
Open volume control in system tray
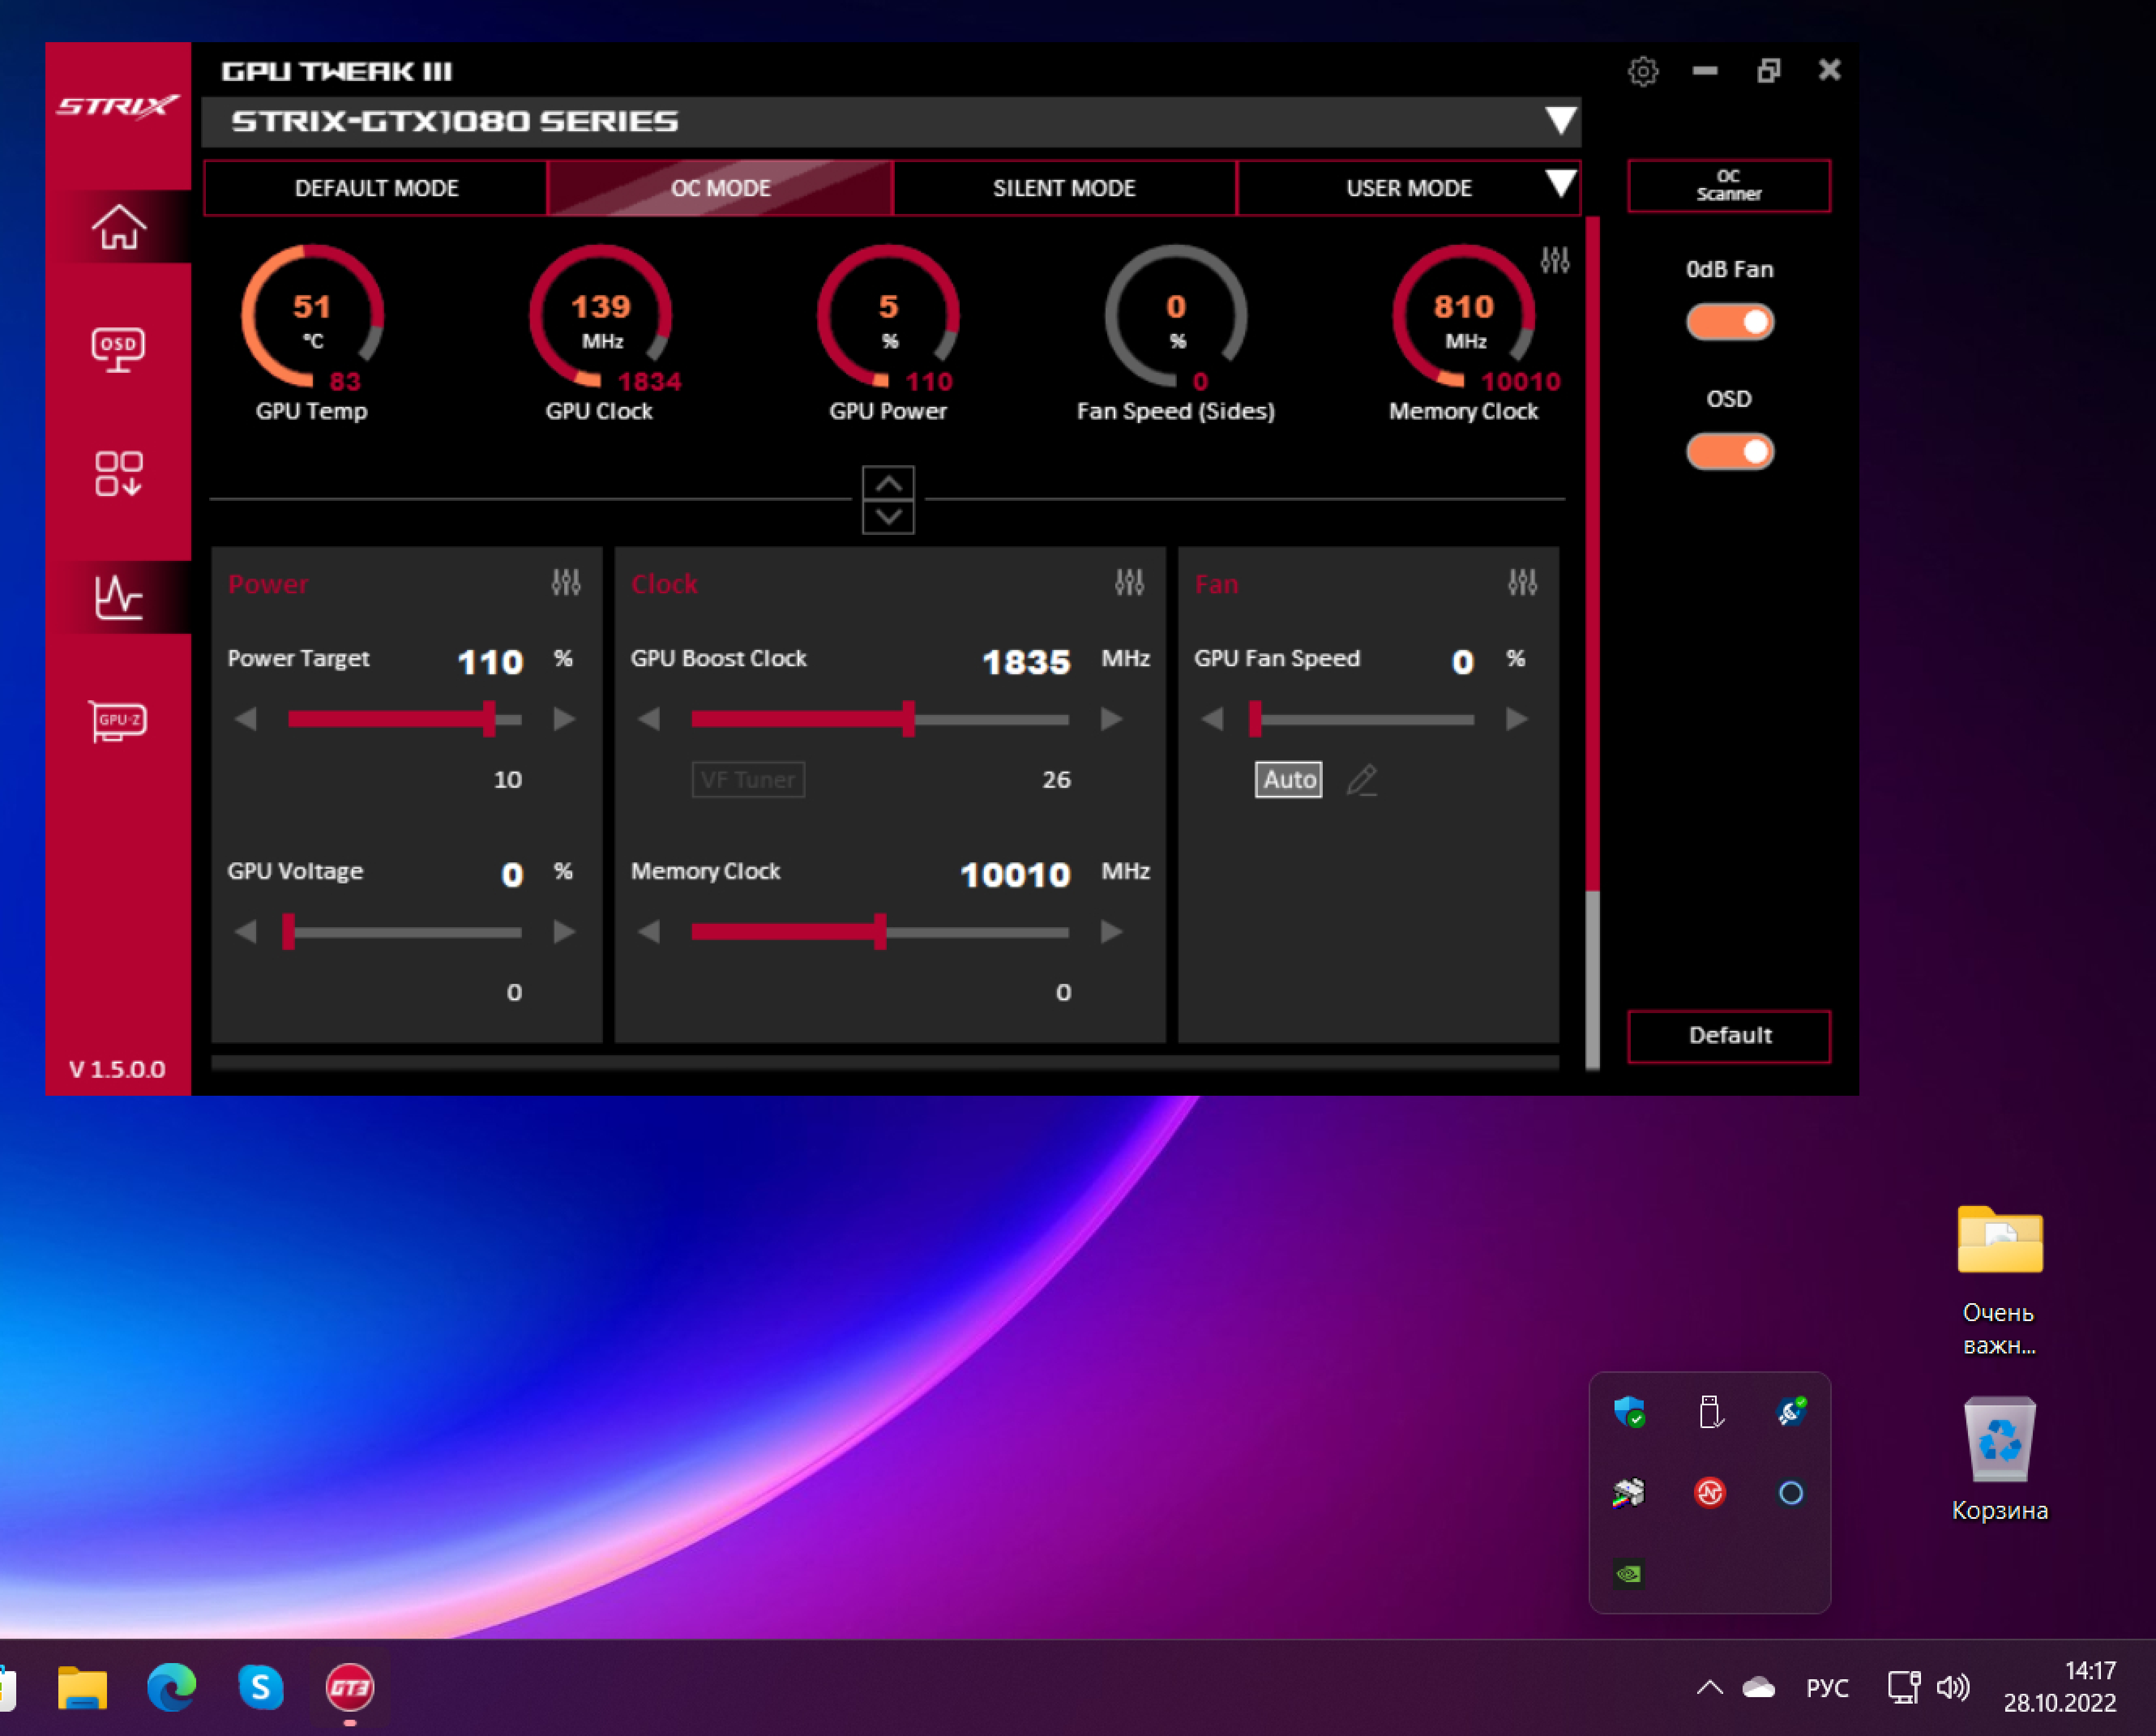[x=1952, y=1688]
